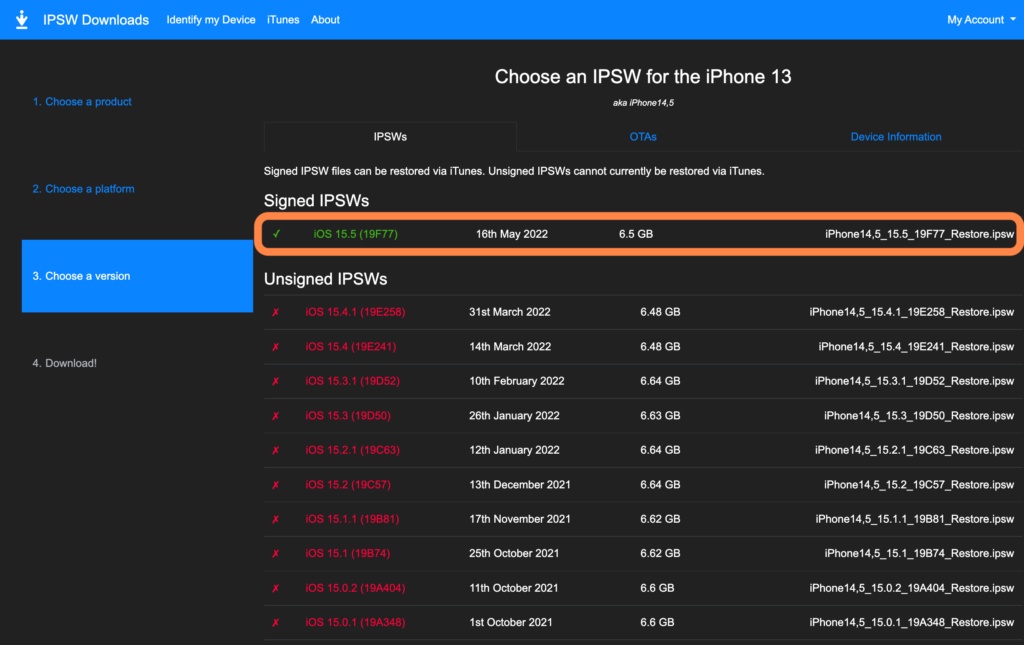Click red X icon for iOS 15.0.1
The width and height of the screenshot is (1024, 645).
coord(276,623)
